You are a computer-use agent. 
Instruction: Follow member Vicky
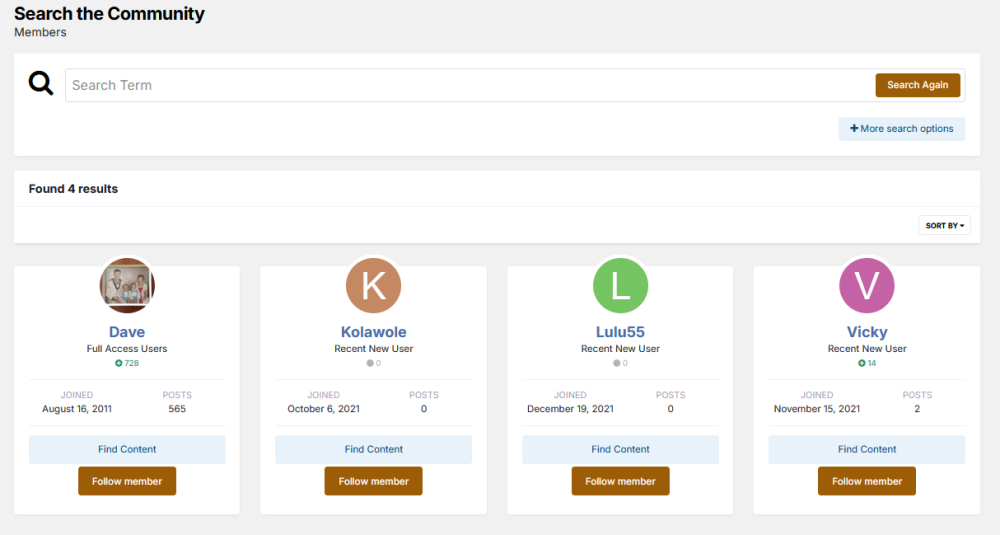(867, 481)
